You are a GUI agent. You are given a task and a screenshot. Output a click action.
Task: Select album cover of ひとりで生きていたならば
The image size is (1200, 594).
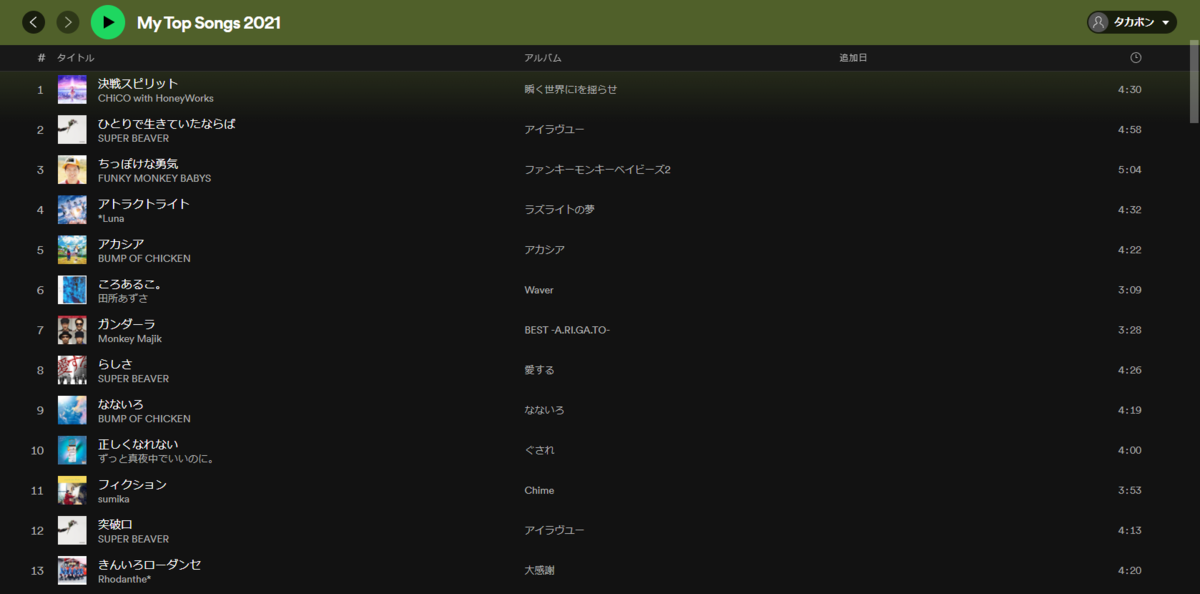(x=72, y=130)
